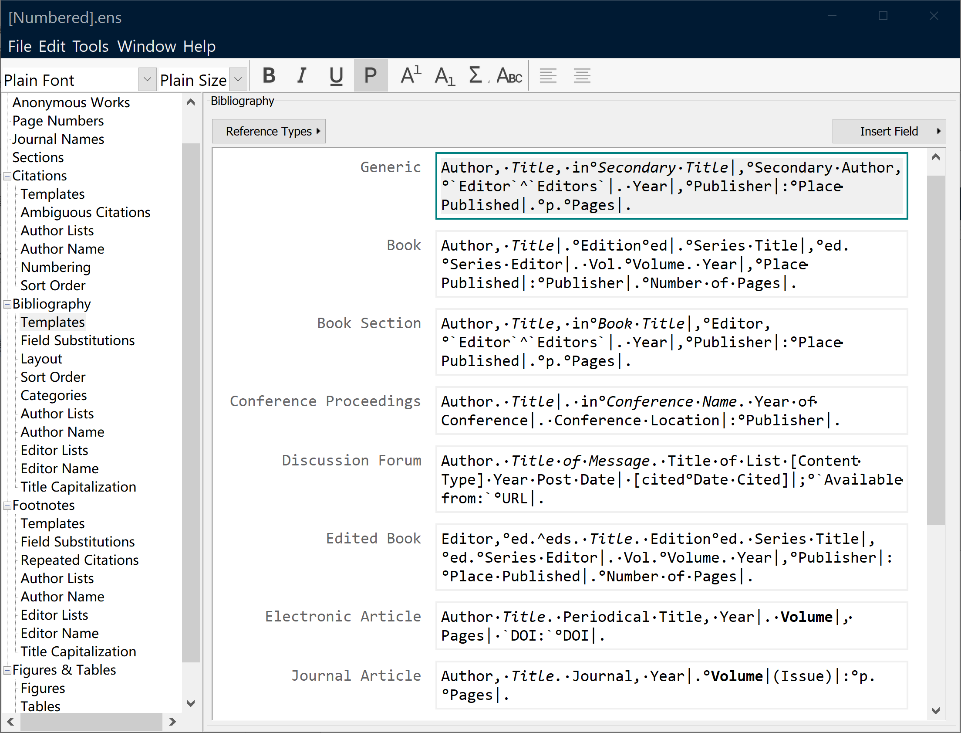Toggle Italic formatting in toolbar
961x733 pixels.
point(302,76)
